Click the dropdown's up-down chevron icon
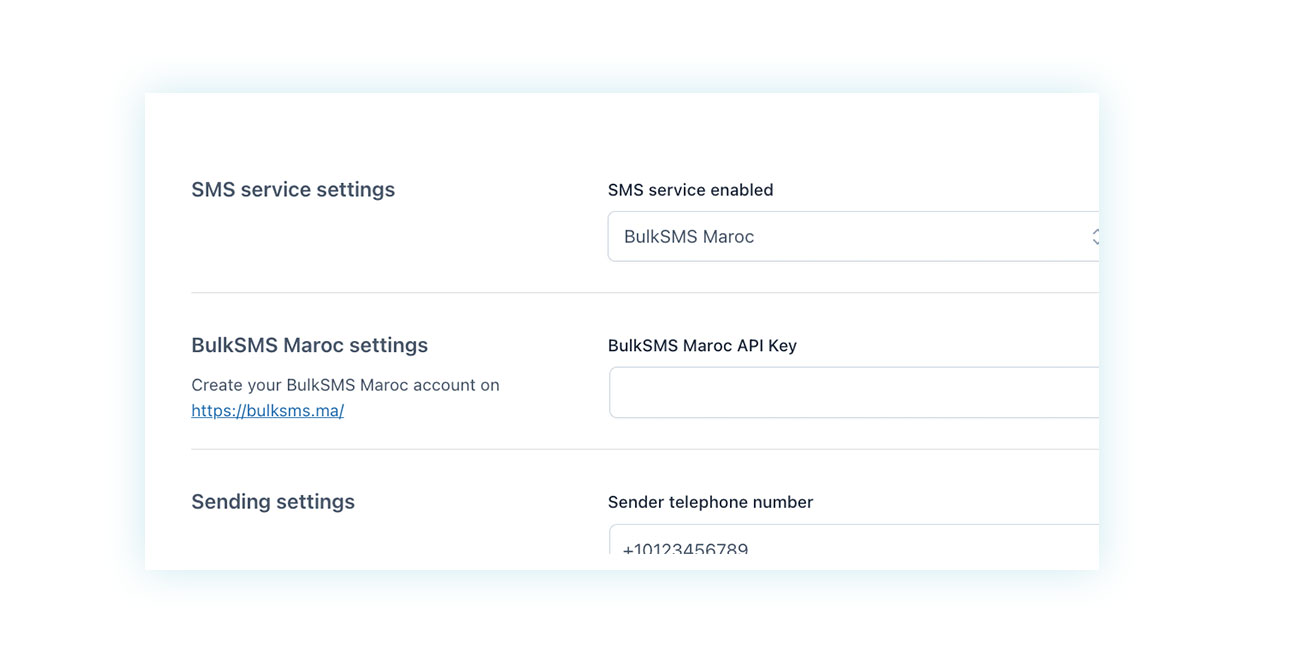The image size is (1300, 653). click(x=1095, y=237)
